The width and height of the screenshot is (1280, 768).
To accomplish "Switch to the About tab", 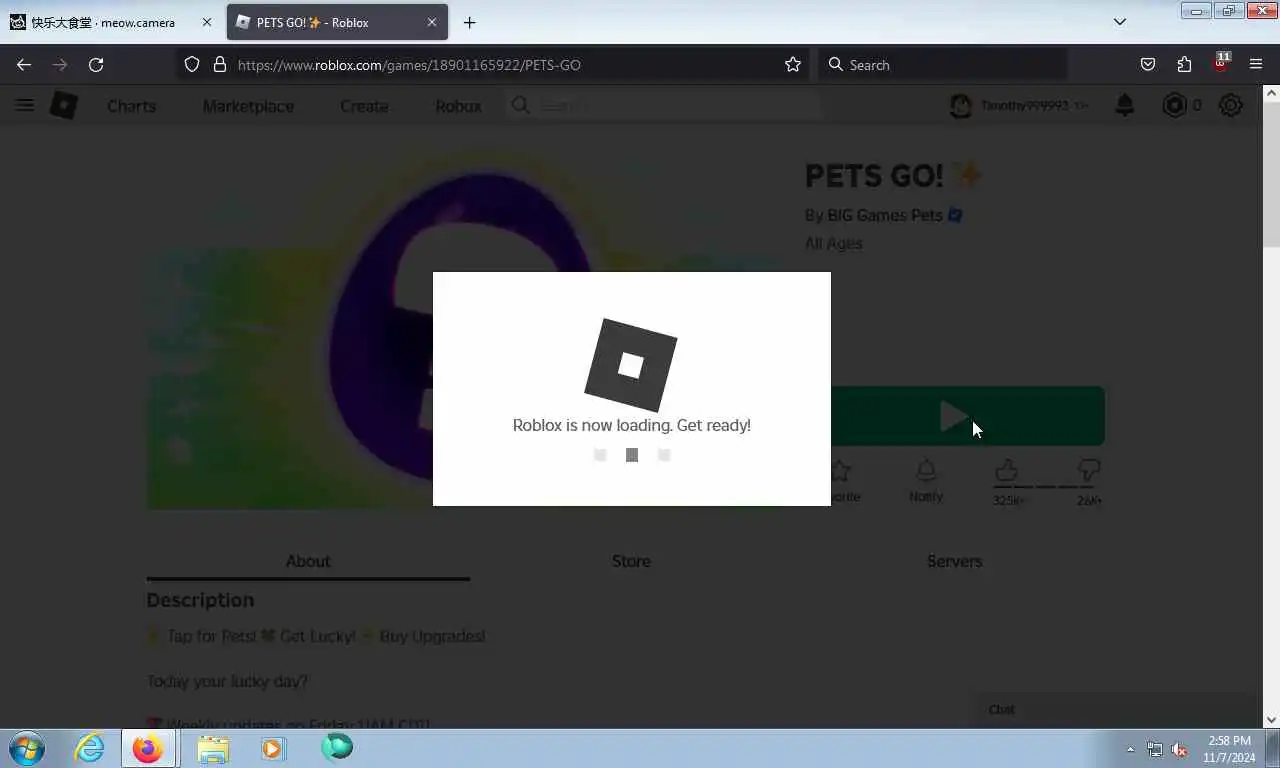I will (308, 561).
